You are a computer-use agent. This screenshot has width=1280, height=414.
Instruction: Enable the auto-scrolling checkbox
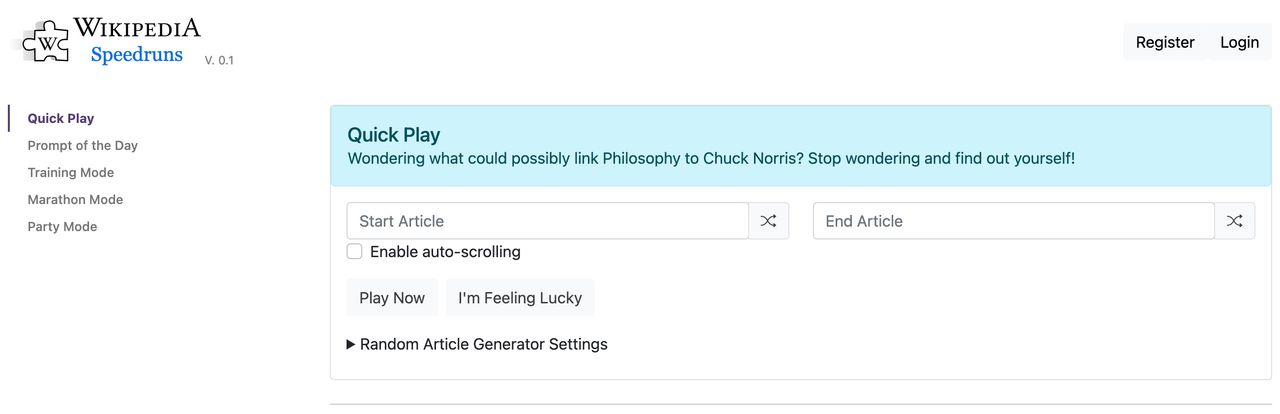click(354, 252)
